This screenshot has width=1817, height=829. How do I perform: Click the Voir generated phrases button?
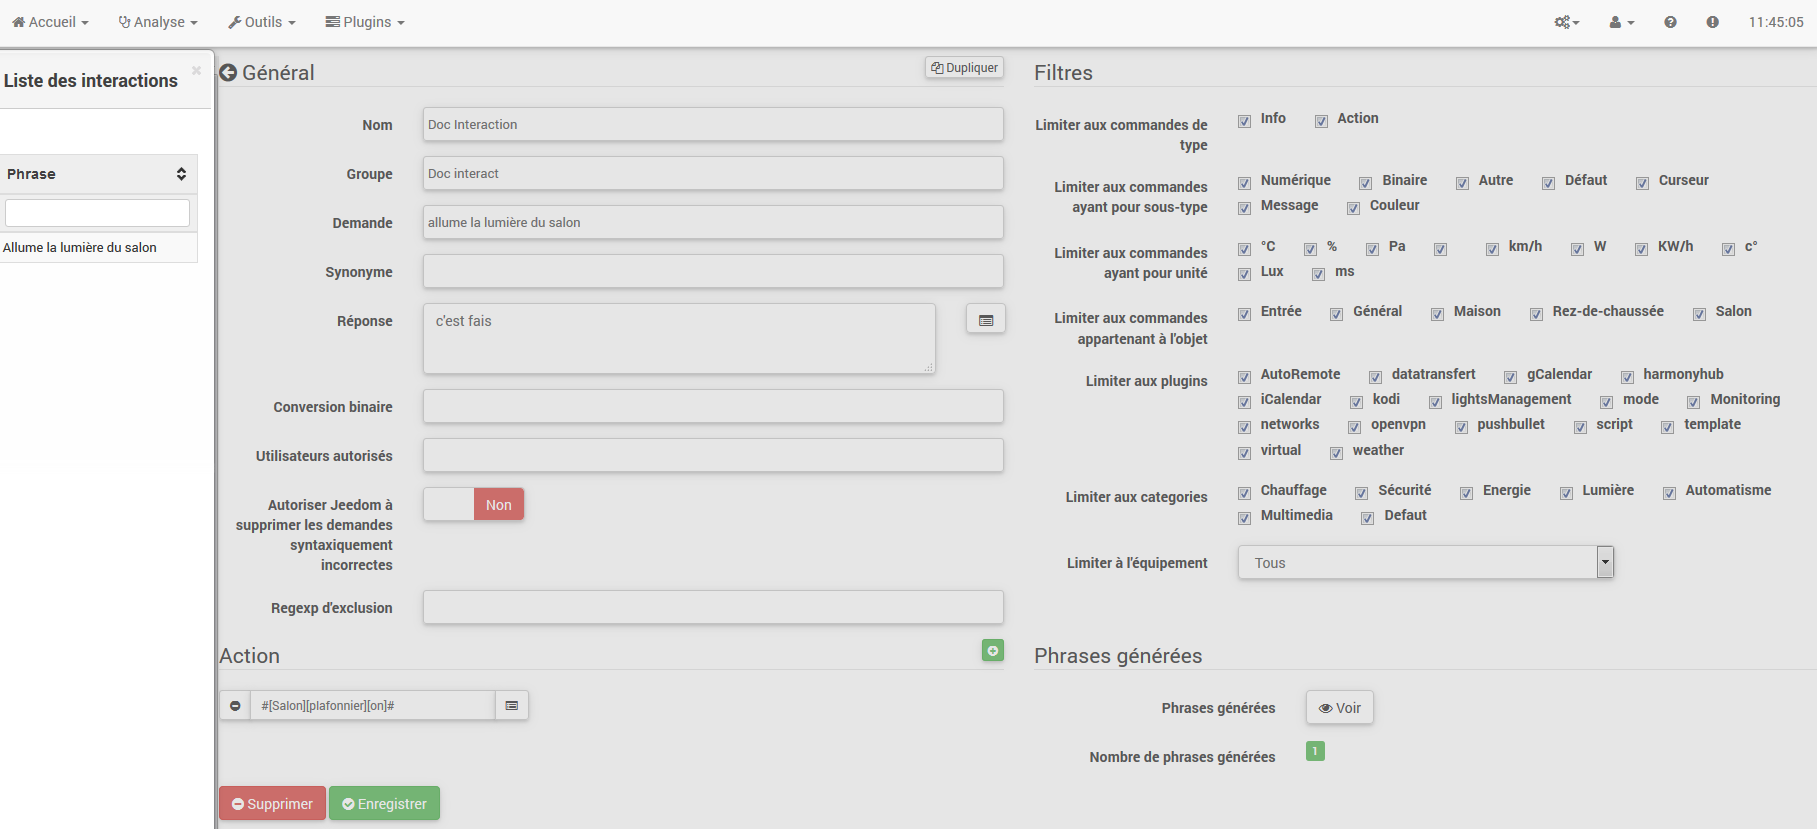click(x=1339, y=708)
